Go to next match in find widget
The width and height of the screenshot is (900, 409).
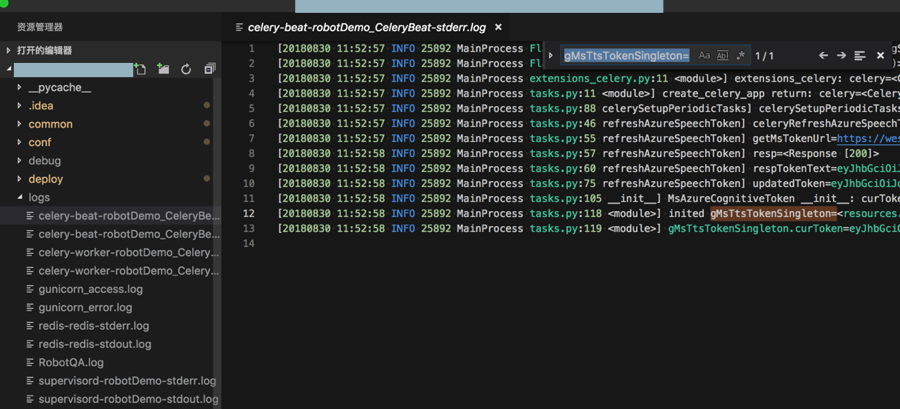click(841, 56)
